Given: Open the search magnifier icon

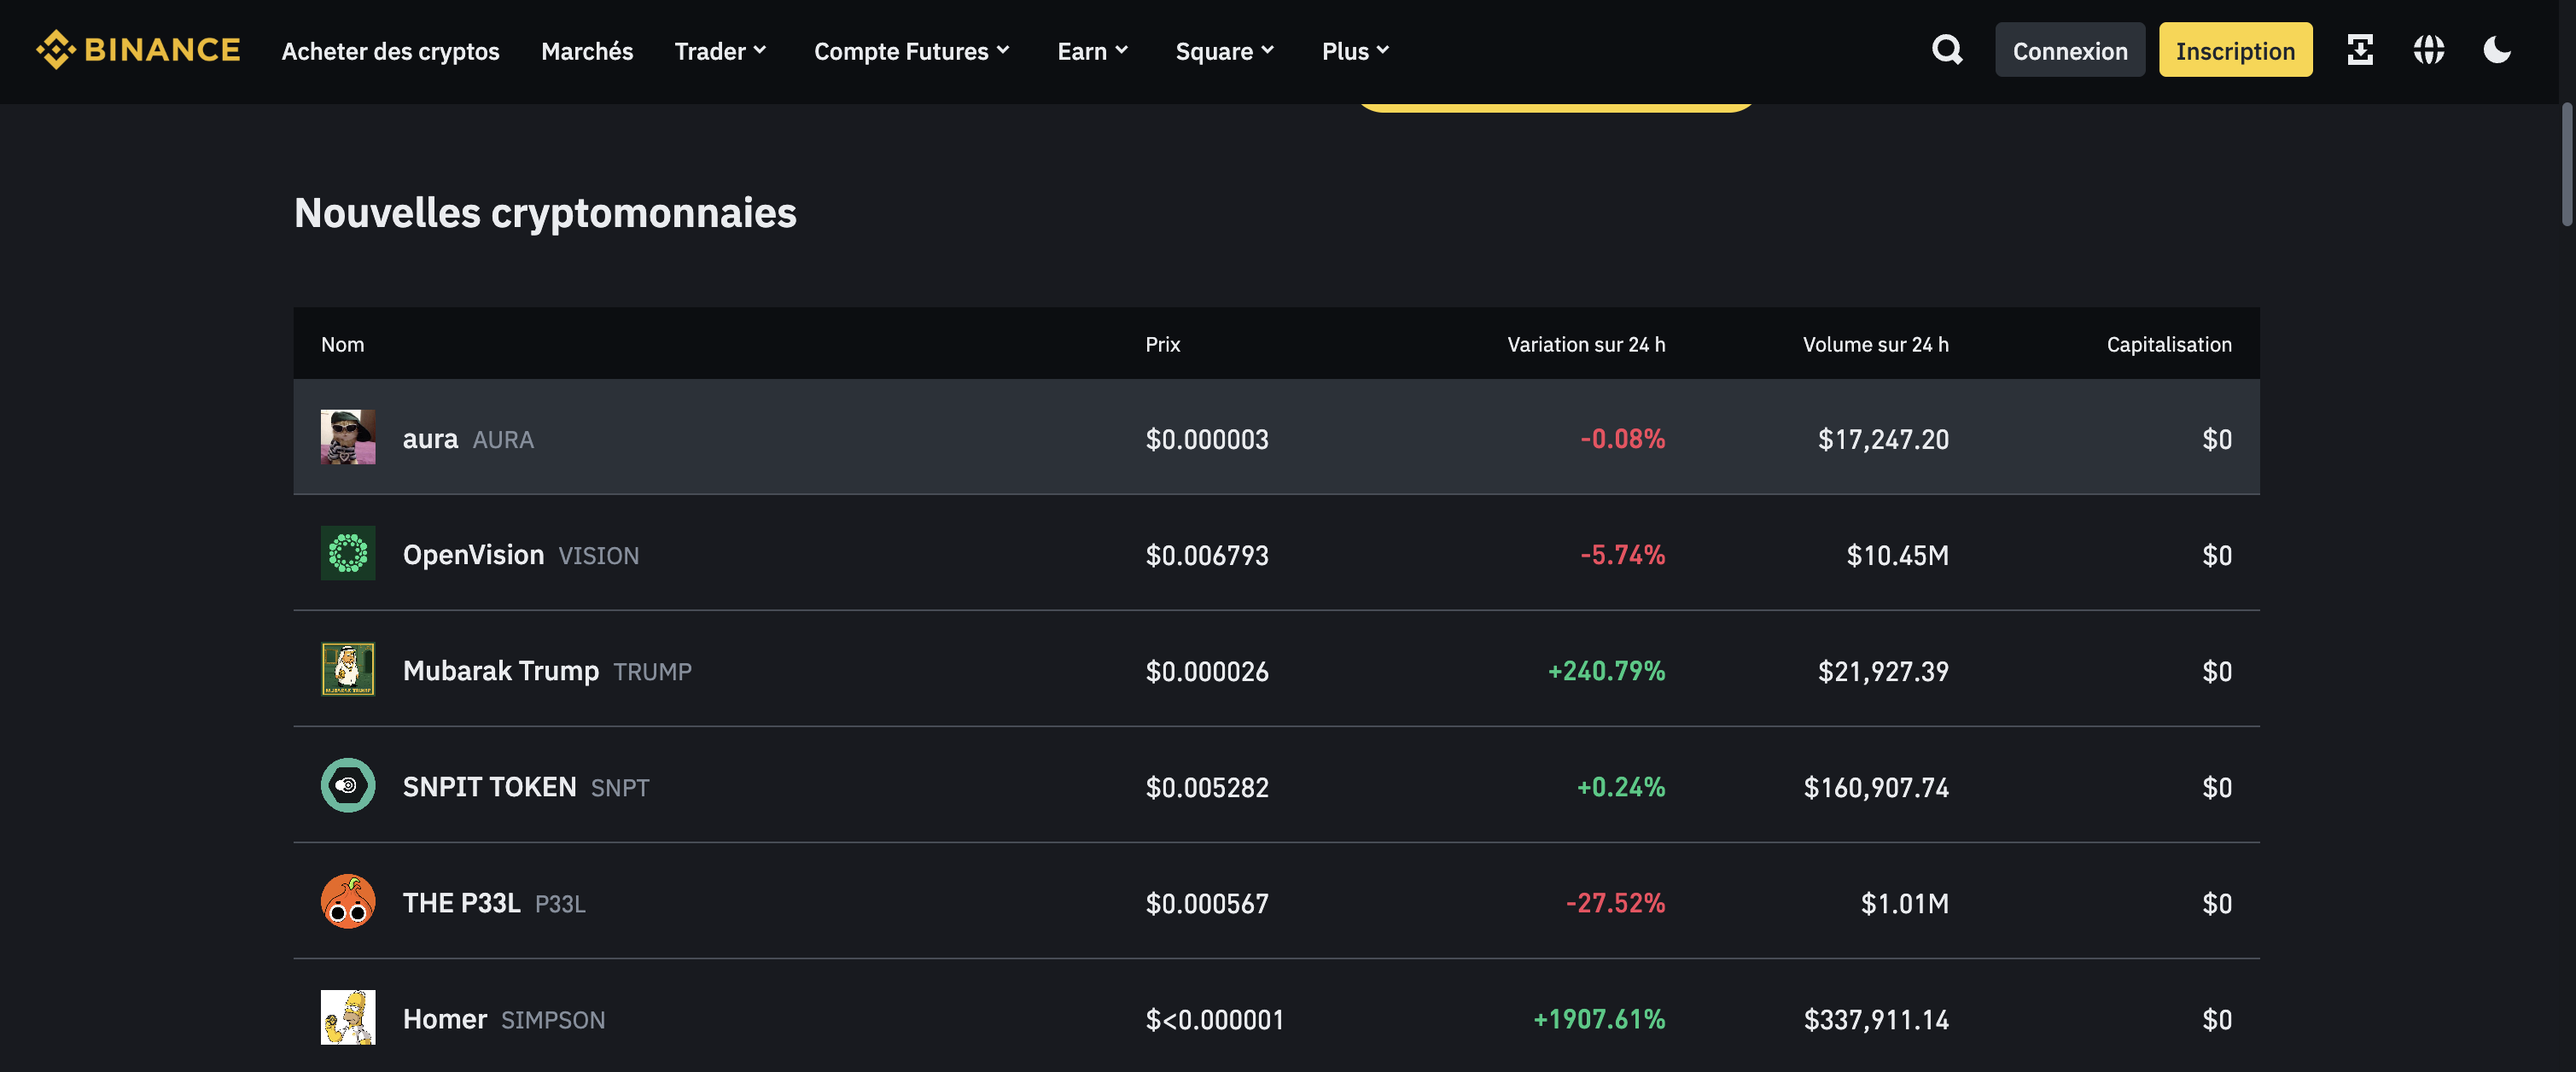Looking at the screenshot, I should coord(1946,50).
